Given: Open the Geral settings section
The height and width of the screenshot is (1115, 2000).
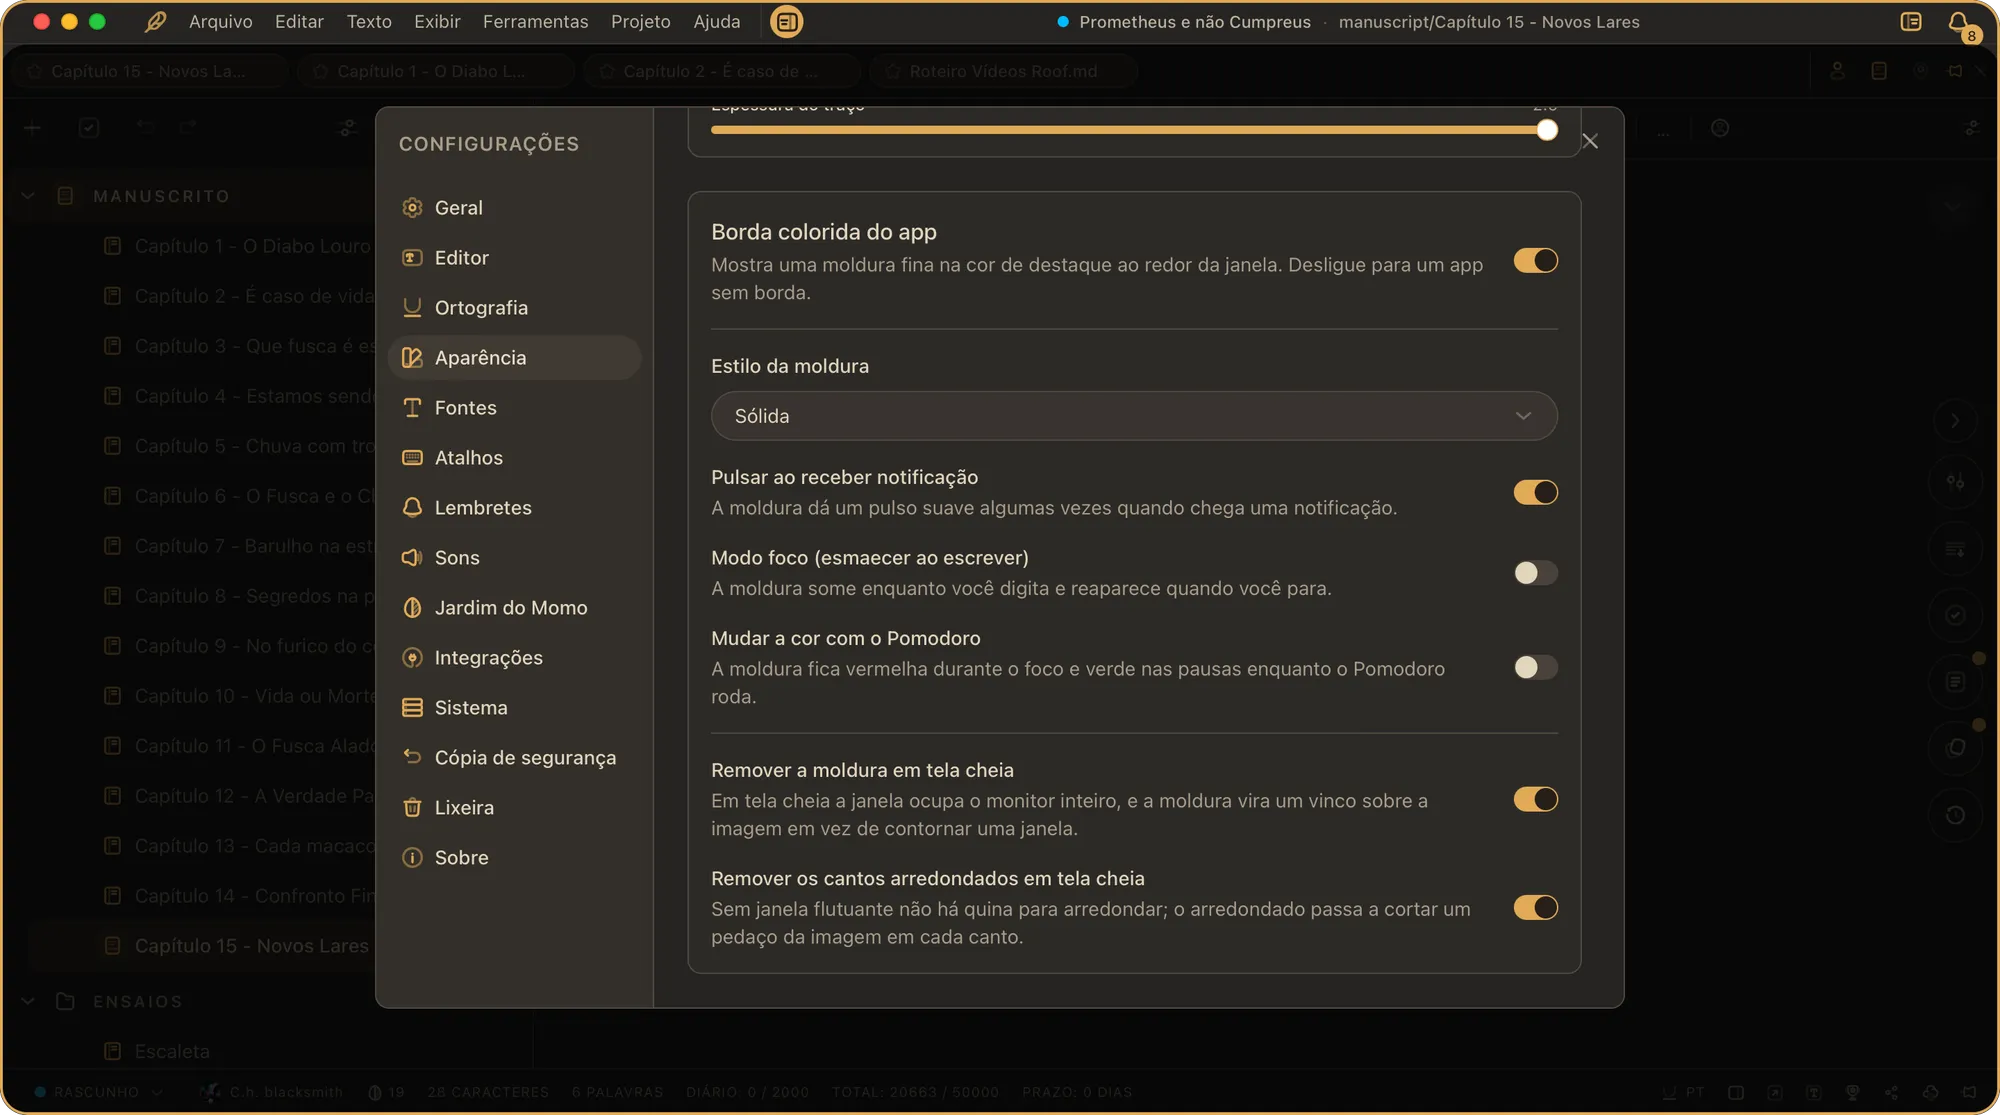Looking at the screenshot, I should [x=514, y=208].
